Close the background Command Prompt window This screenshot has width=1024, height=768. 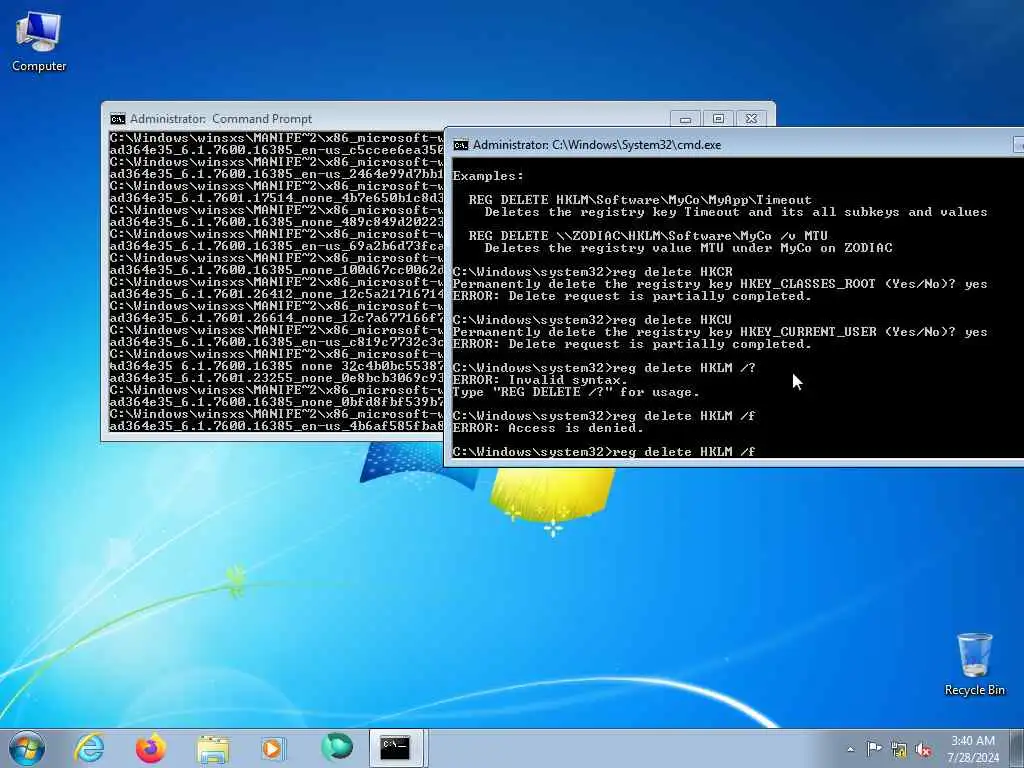(x=752, y=119)
